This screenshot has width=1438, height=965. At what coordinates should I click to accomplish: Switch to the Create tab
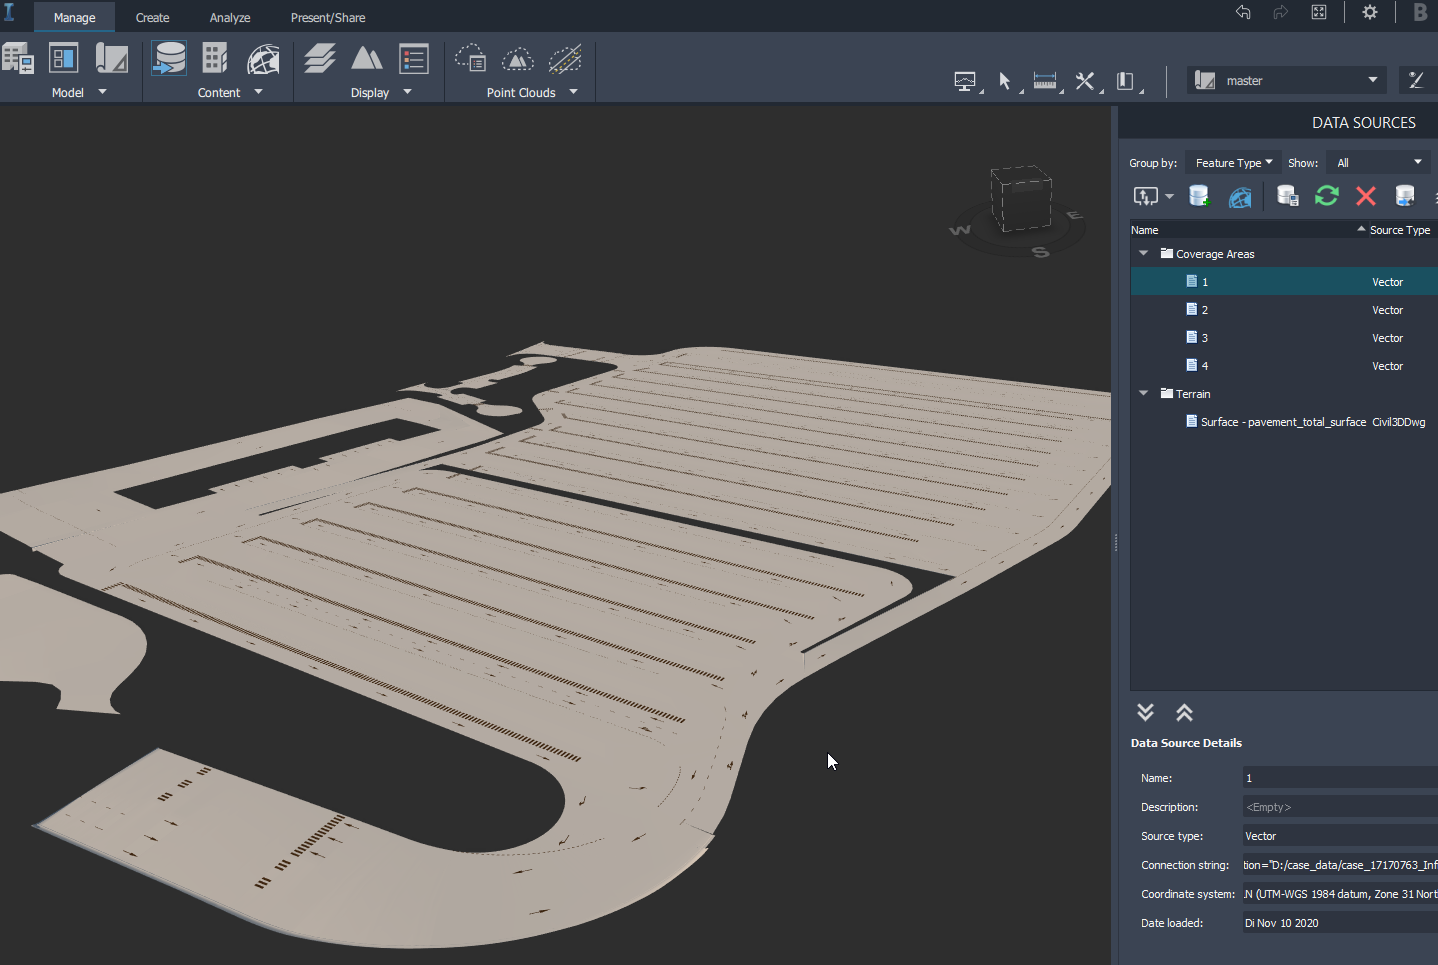coord(152,17)
